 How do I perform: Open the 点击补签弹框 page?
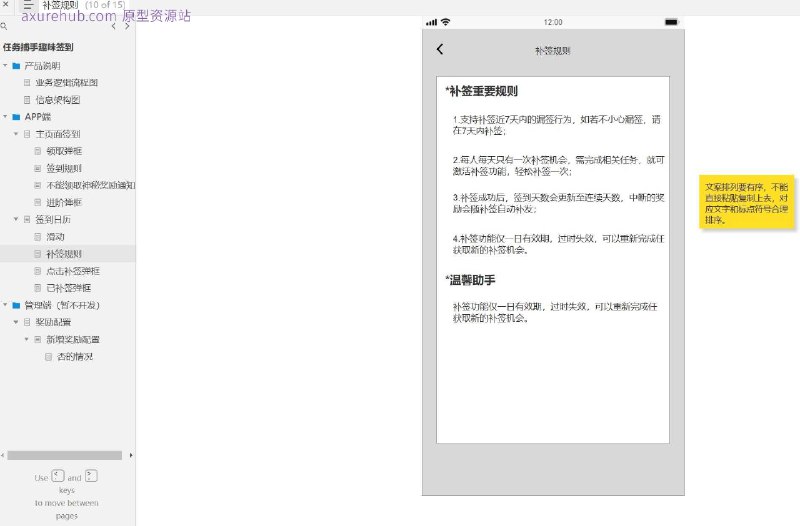pyautogui.click(x=73, y=271)
